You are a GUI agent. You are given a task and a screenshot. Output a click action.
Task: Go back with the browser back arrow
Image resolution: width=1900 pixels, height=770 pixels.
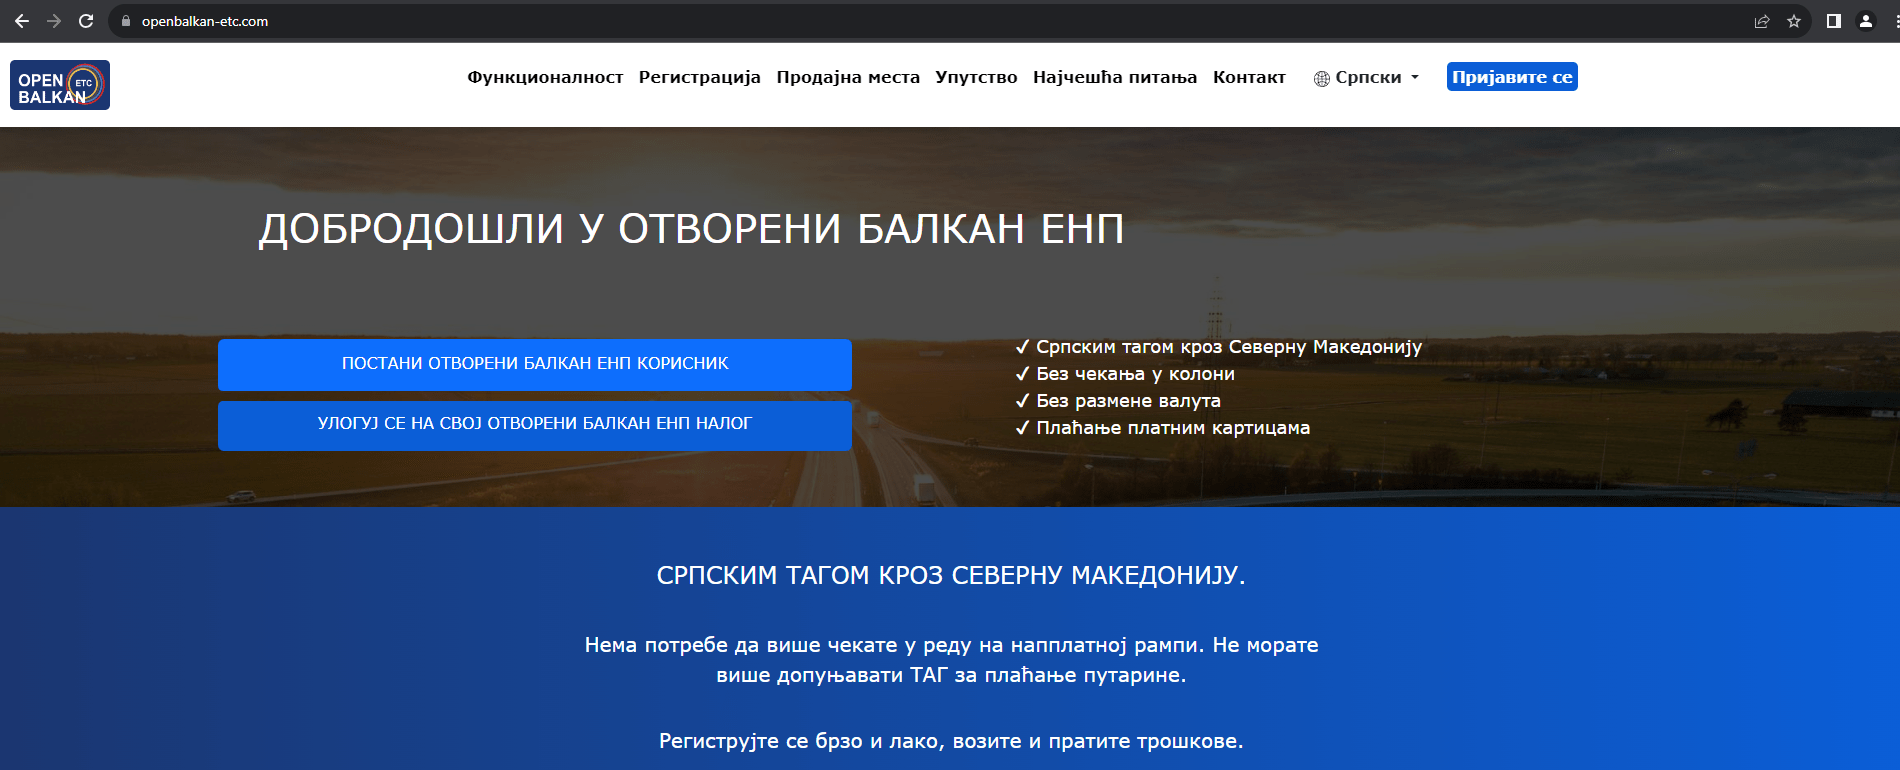22,21
